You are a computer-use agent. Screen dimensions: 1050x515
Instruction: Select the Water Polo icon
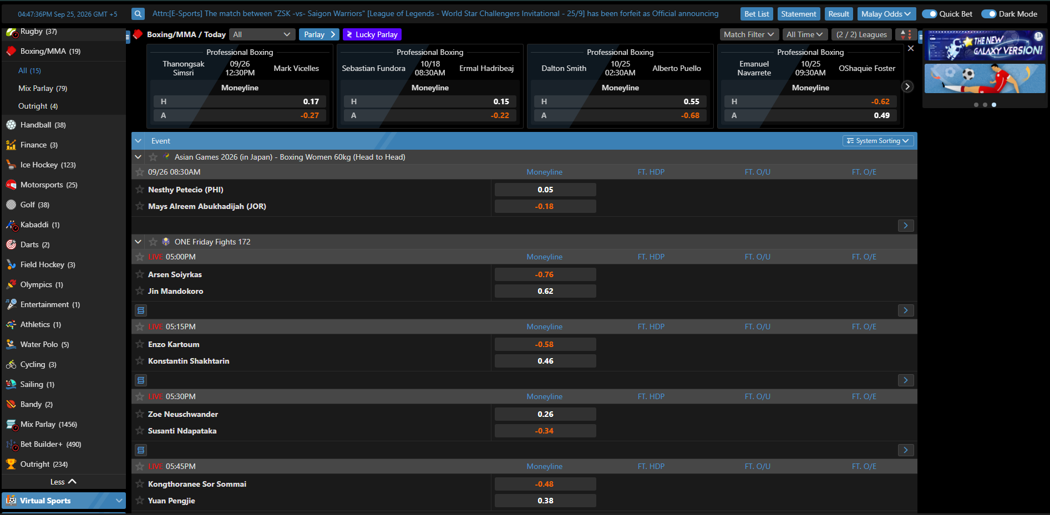tap(11, 345)
